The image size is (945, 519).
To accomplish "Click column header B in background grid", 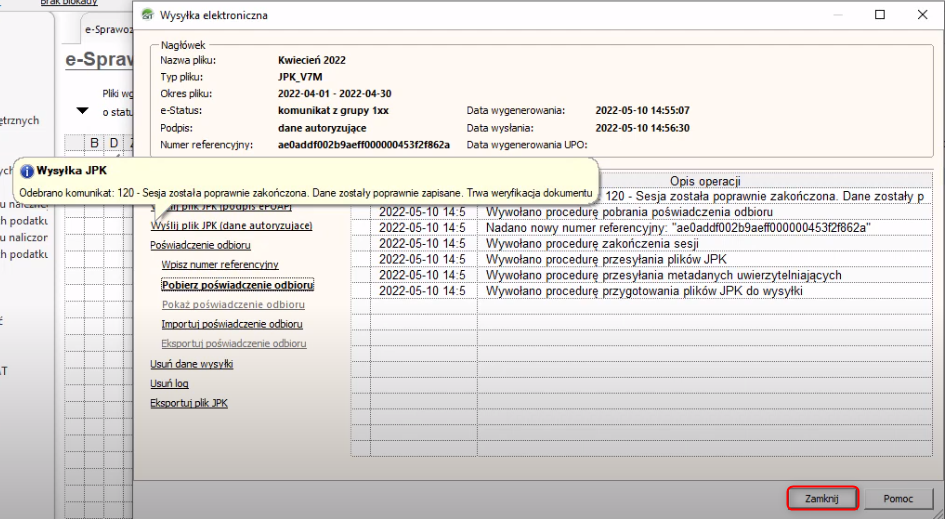I will [x=94, y=143].
